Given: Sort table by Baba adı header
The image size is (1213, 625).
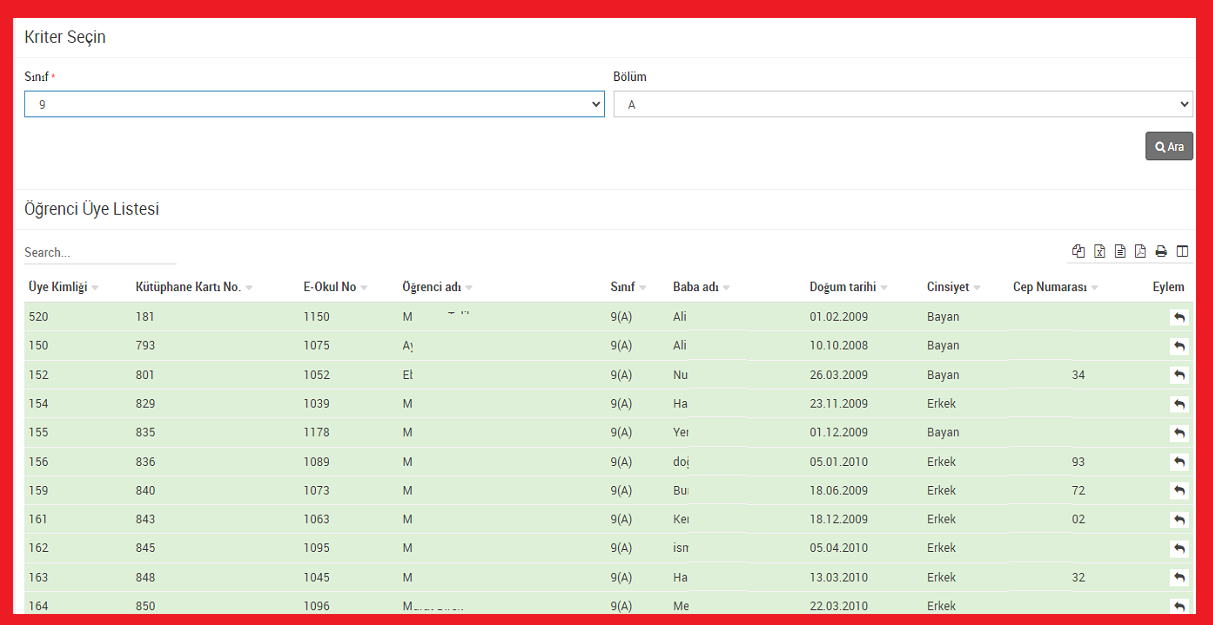Looking at the screenshot, I should [x=695, y=287].
